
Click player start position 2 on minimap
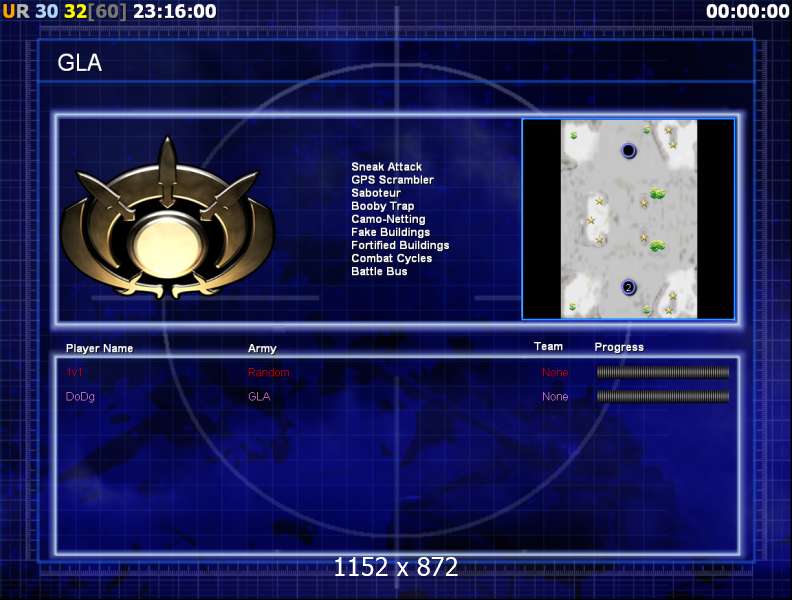point(628,287)
